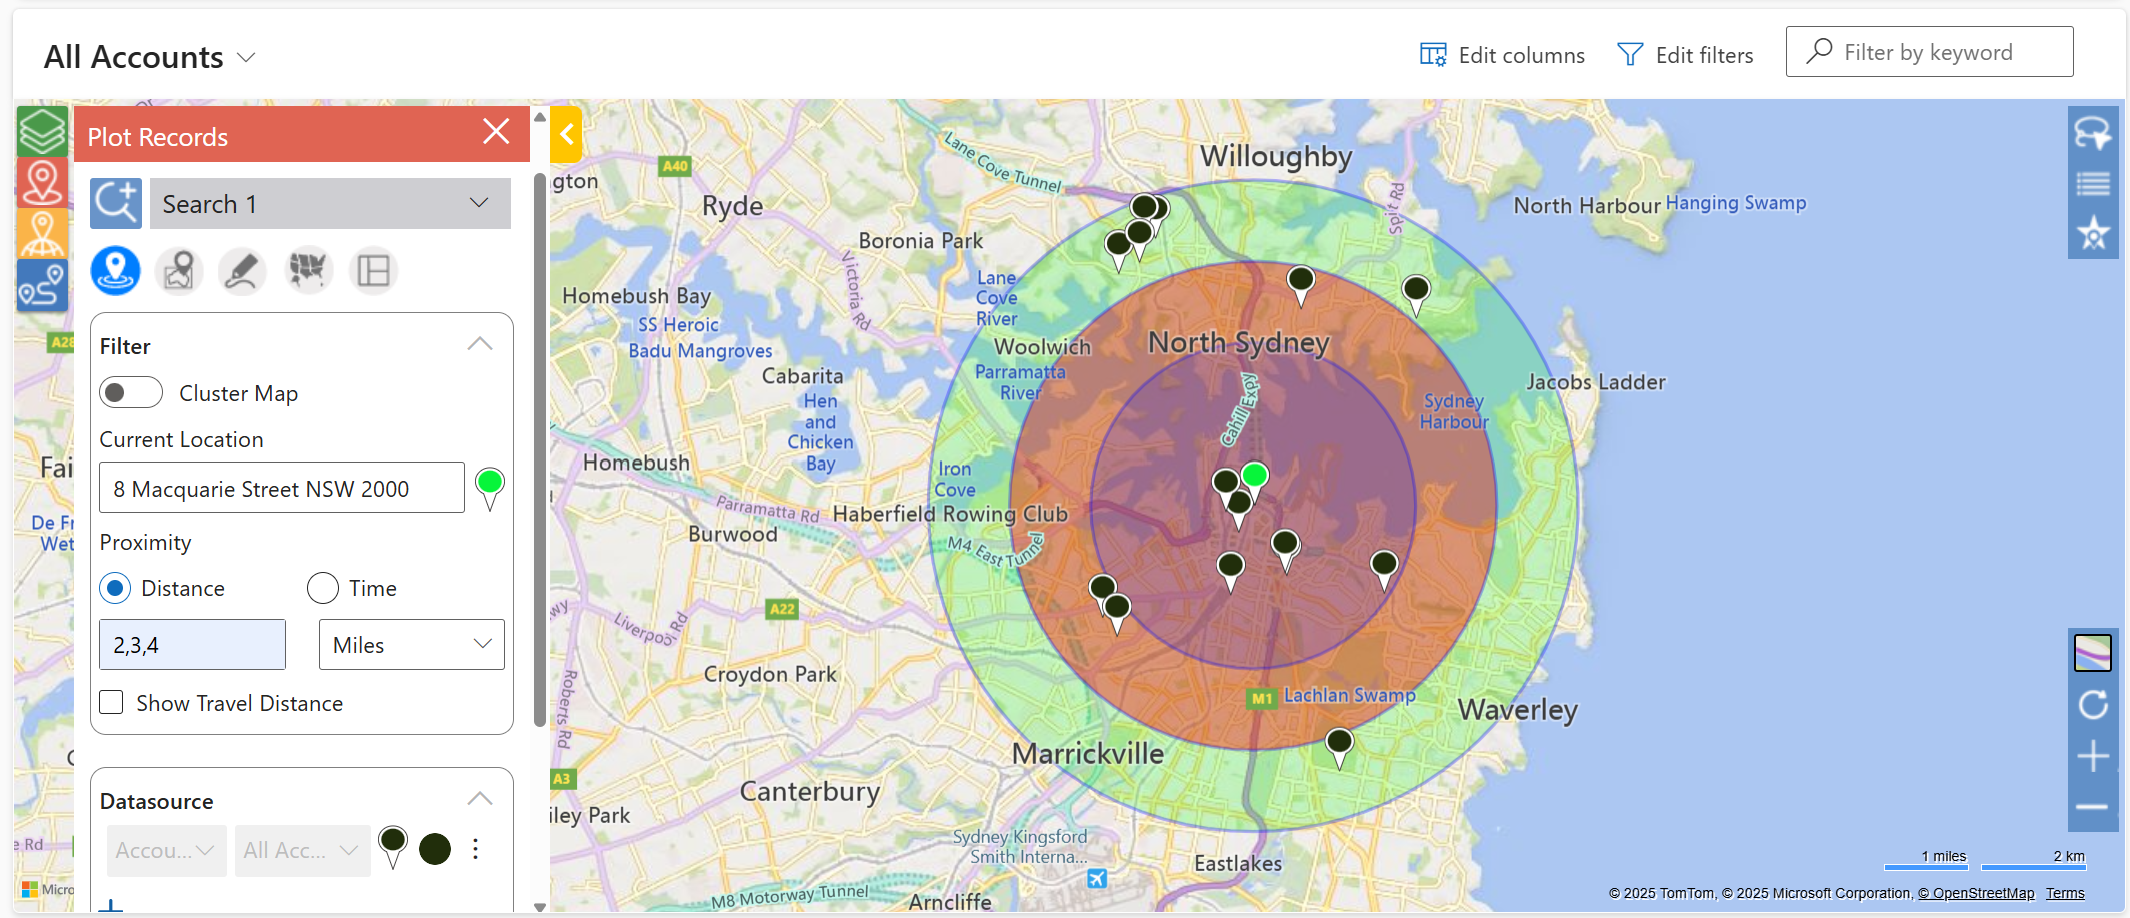This screenshot has height=918, width=2130.
Task: Click the Current Location address field
Action: [282, 489]
